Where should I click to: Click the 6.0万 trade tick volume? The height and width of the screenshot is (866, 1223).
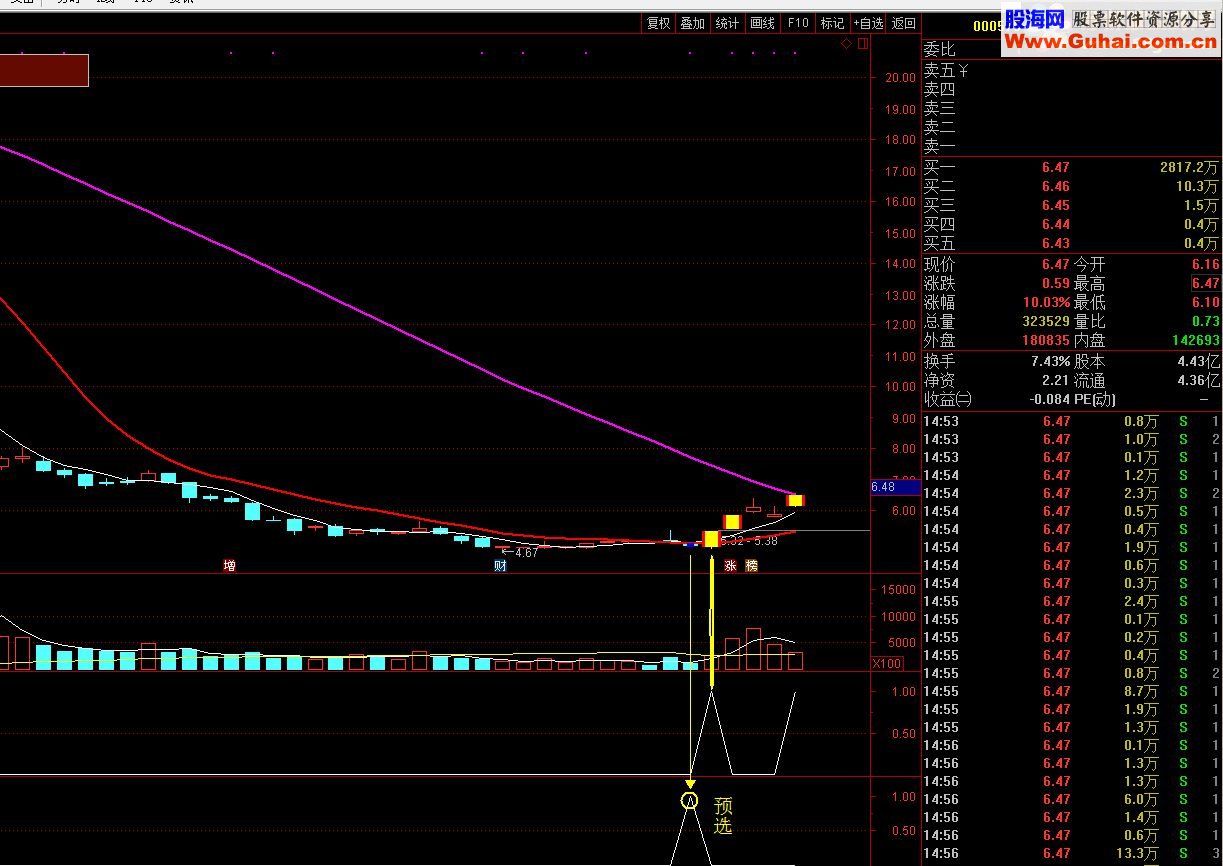[x=1141, y=799]
